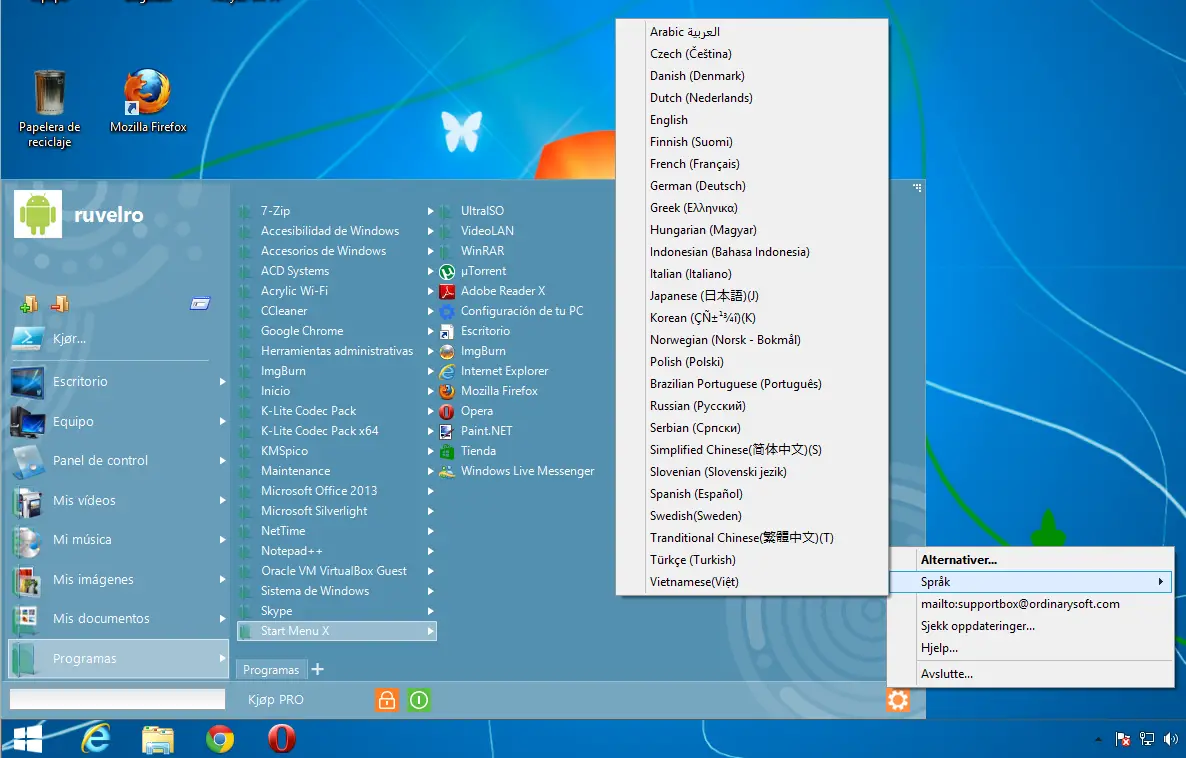Image resolution: width=1186 pixels, height=758 pixels.
Task: Click the Google Chrome taskbar icon
Action: click(x=220, y=739)
